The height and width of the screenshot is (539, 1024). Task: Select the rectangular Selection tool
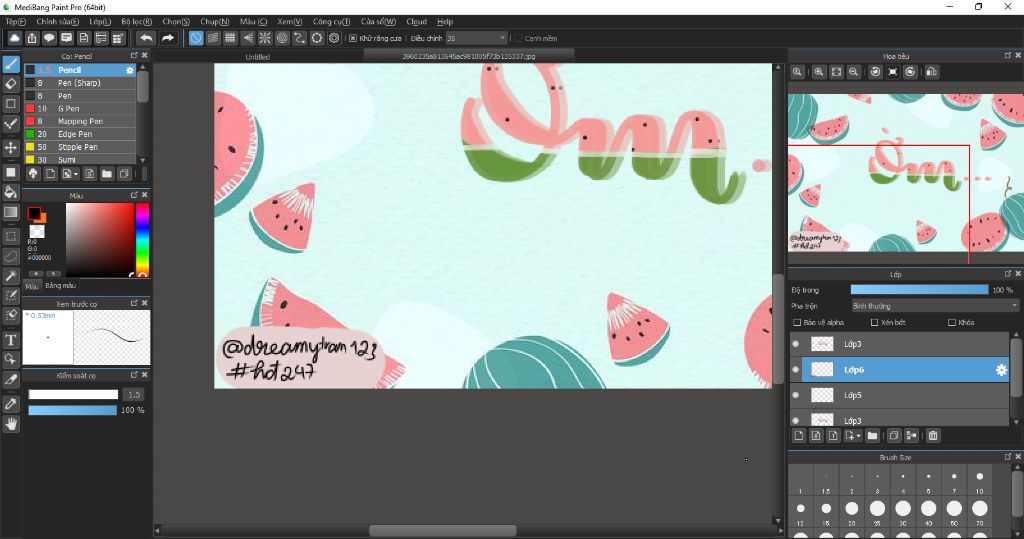point(10,236)
